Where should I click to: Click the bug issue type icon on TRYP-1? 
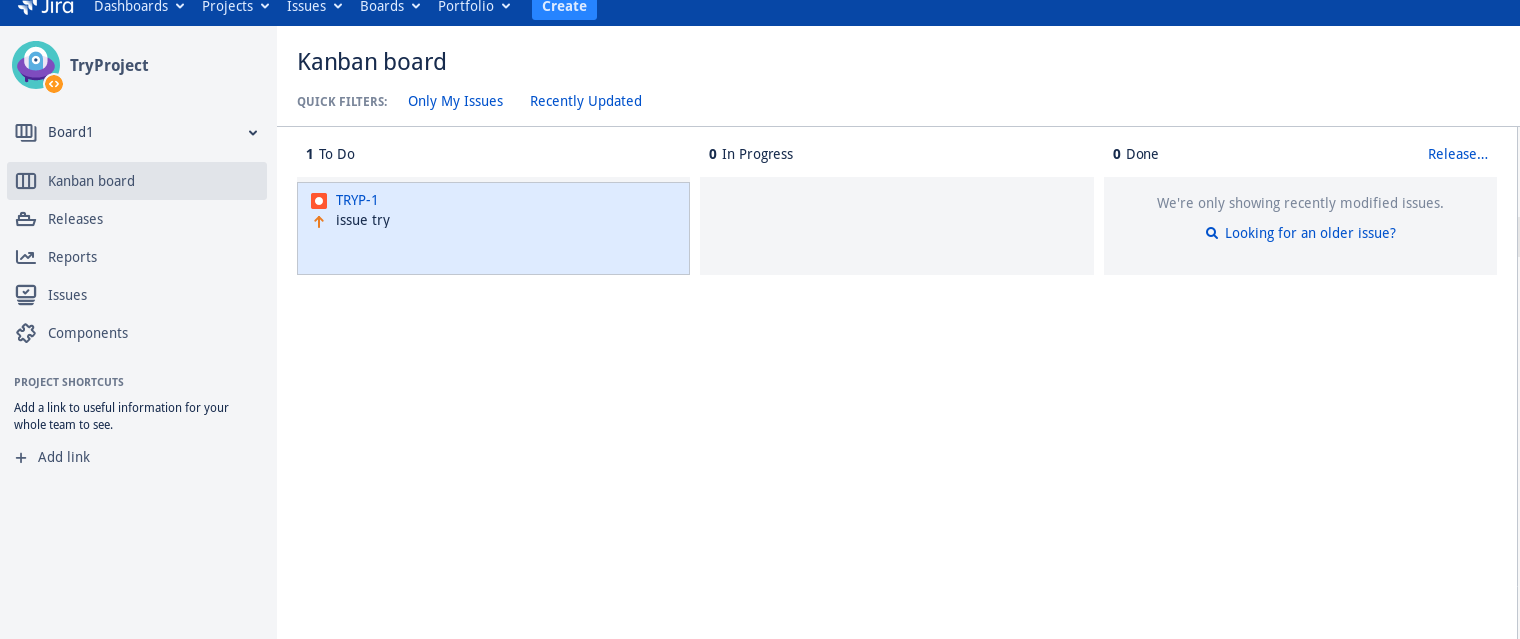coord(319,200)
